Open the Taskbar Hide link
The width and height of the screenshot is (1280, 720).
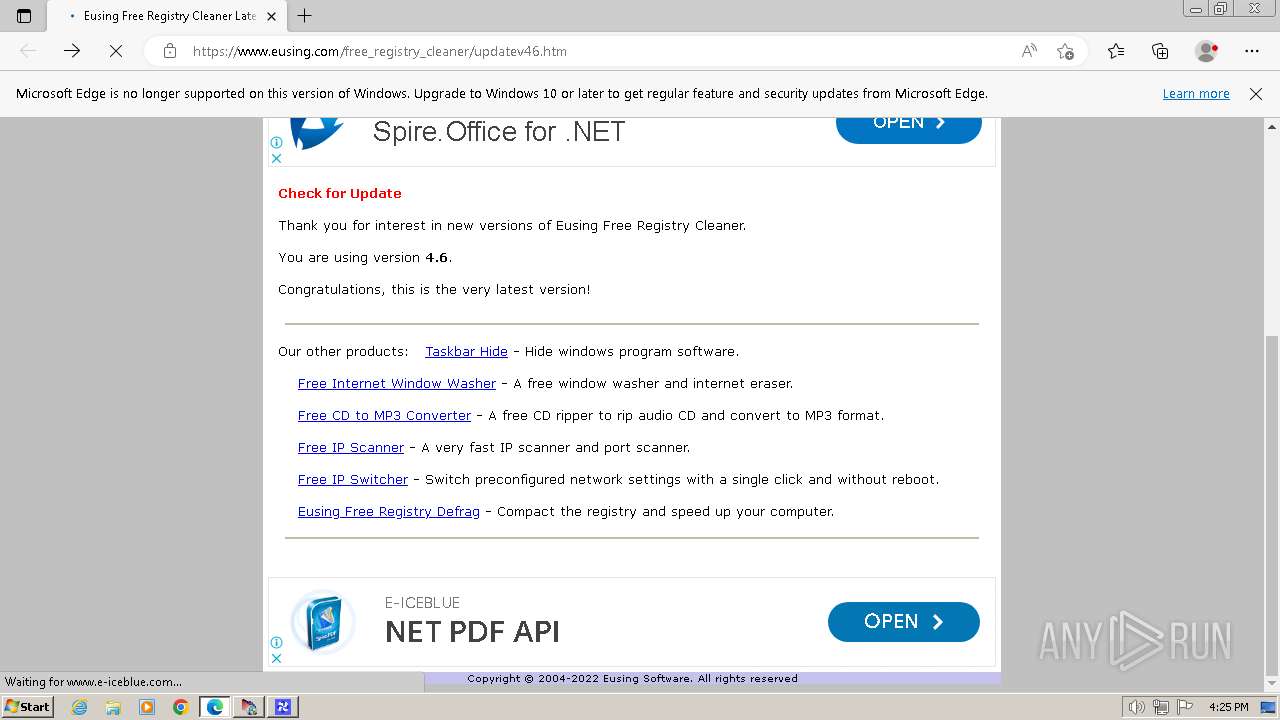pos(466,352)
